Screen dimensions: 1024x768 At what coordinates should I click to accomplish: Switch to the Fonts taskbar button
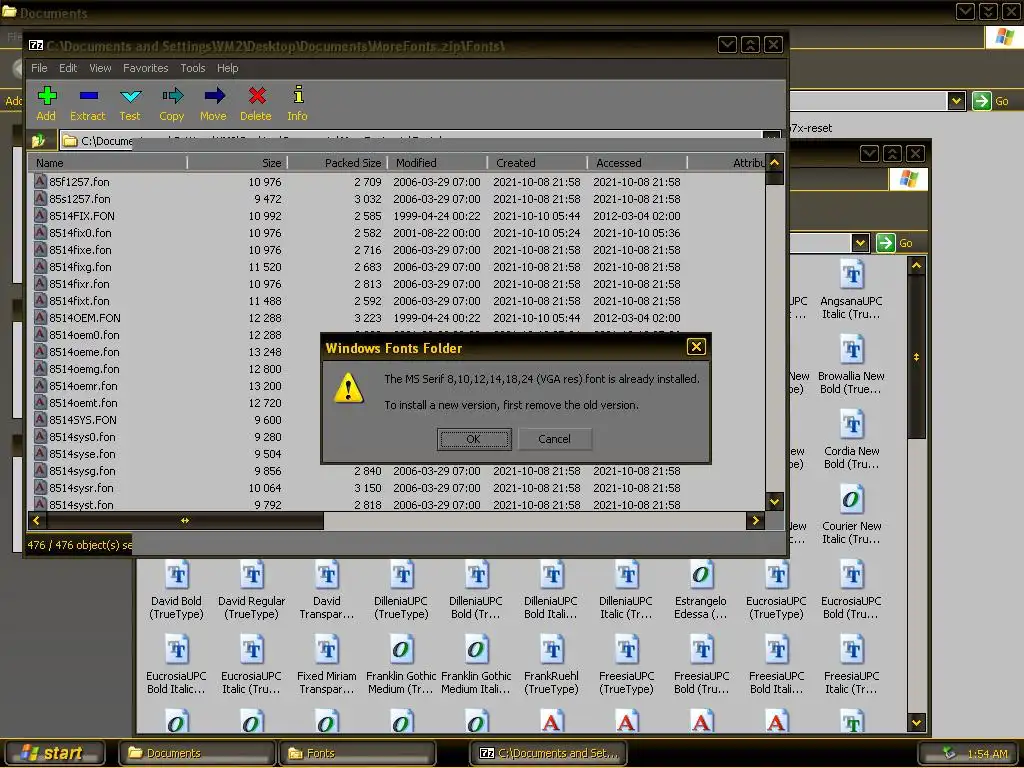click(x=357, y=753)
